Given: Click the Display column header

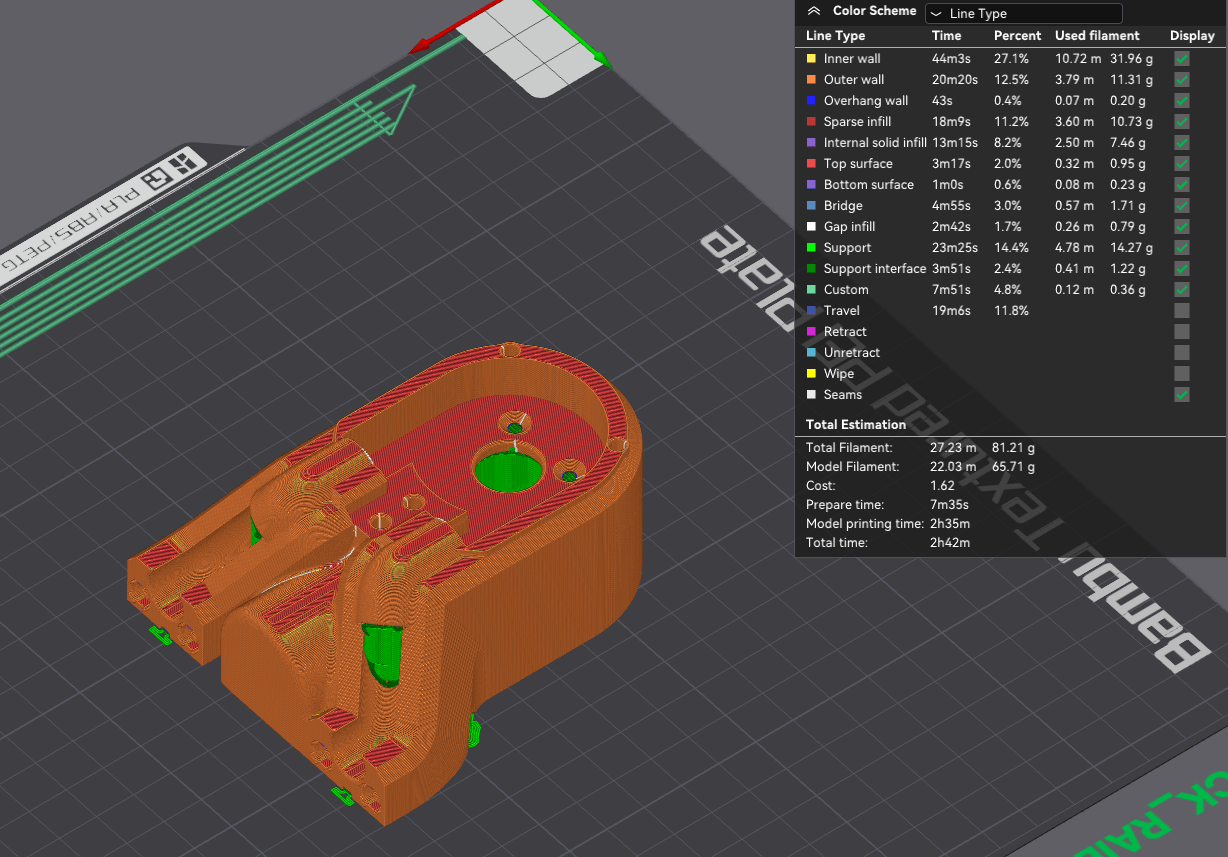Looking at the screenshot, I should click(x=1192, y=36).
